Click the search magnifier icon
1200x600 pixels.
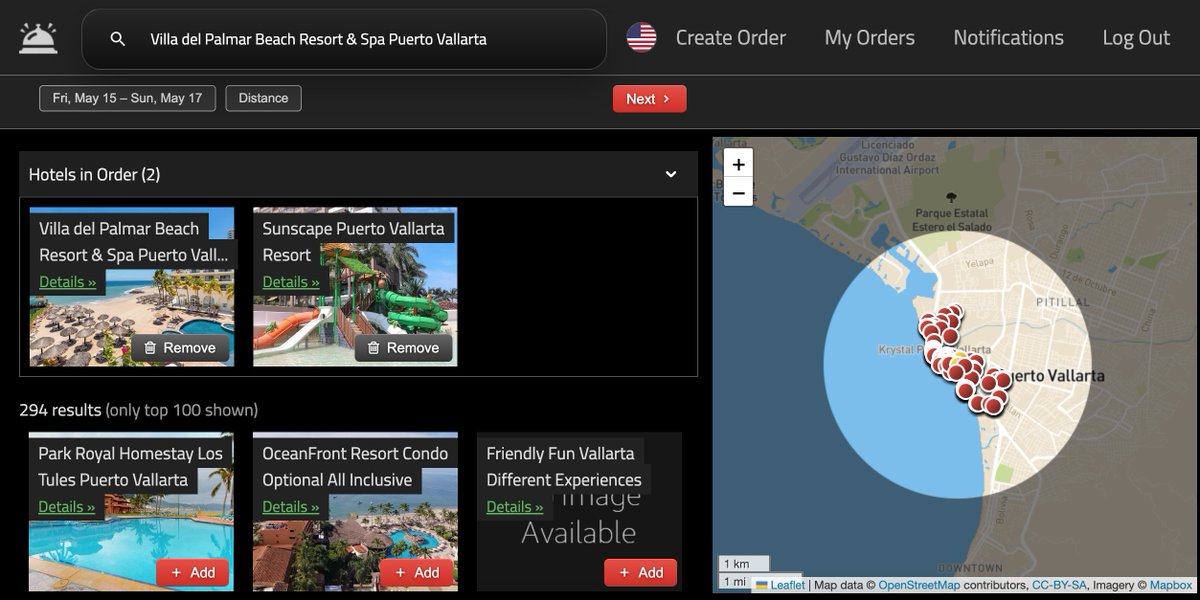pyautogui.click(x=118, y=39)
